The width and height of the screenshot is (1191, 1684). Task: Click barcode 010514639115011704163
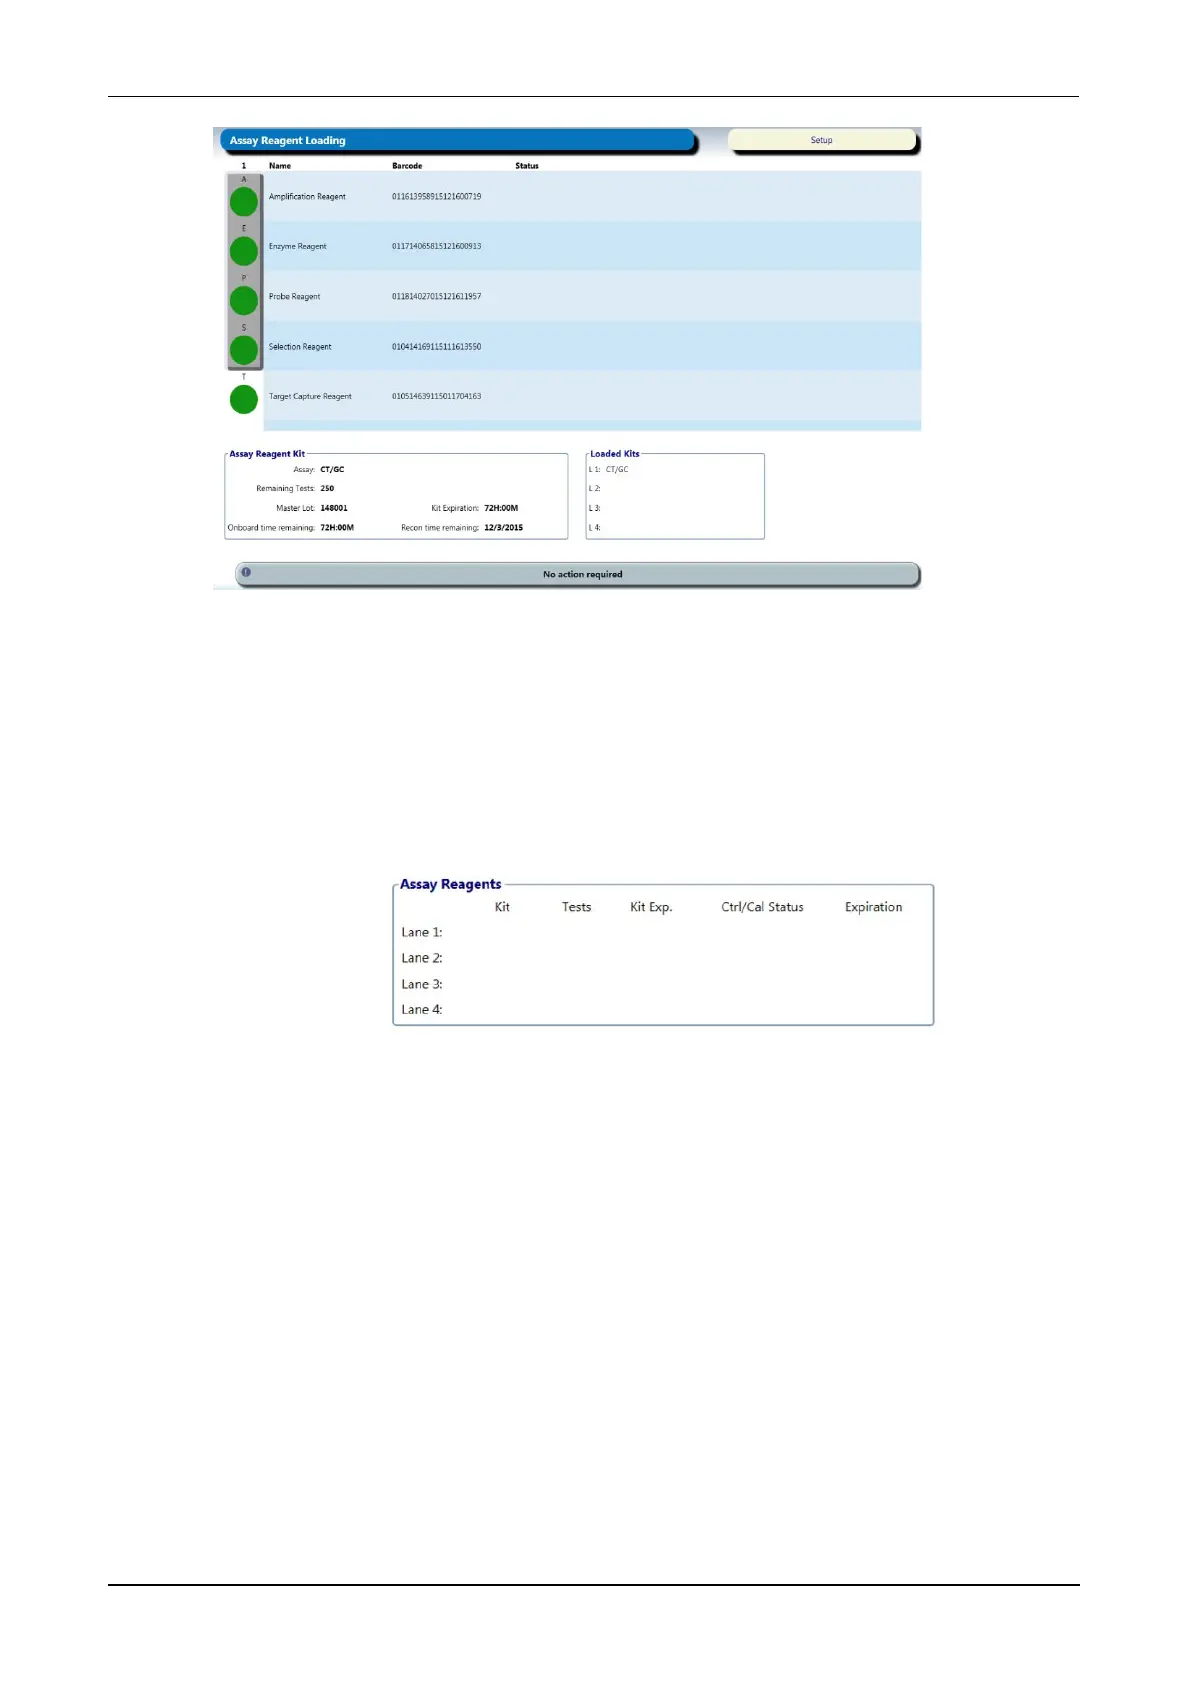[436, 396]
